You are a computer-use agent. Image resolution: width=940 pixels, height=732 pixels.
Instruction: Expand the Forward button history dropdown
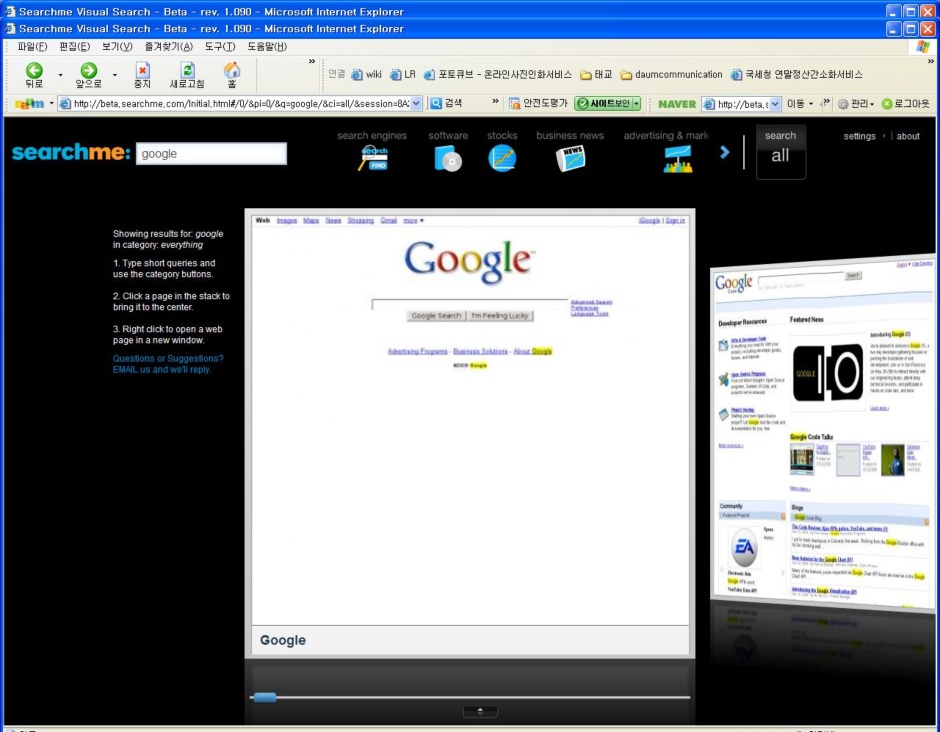pyautogui.click(x=115, y=75)
